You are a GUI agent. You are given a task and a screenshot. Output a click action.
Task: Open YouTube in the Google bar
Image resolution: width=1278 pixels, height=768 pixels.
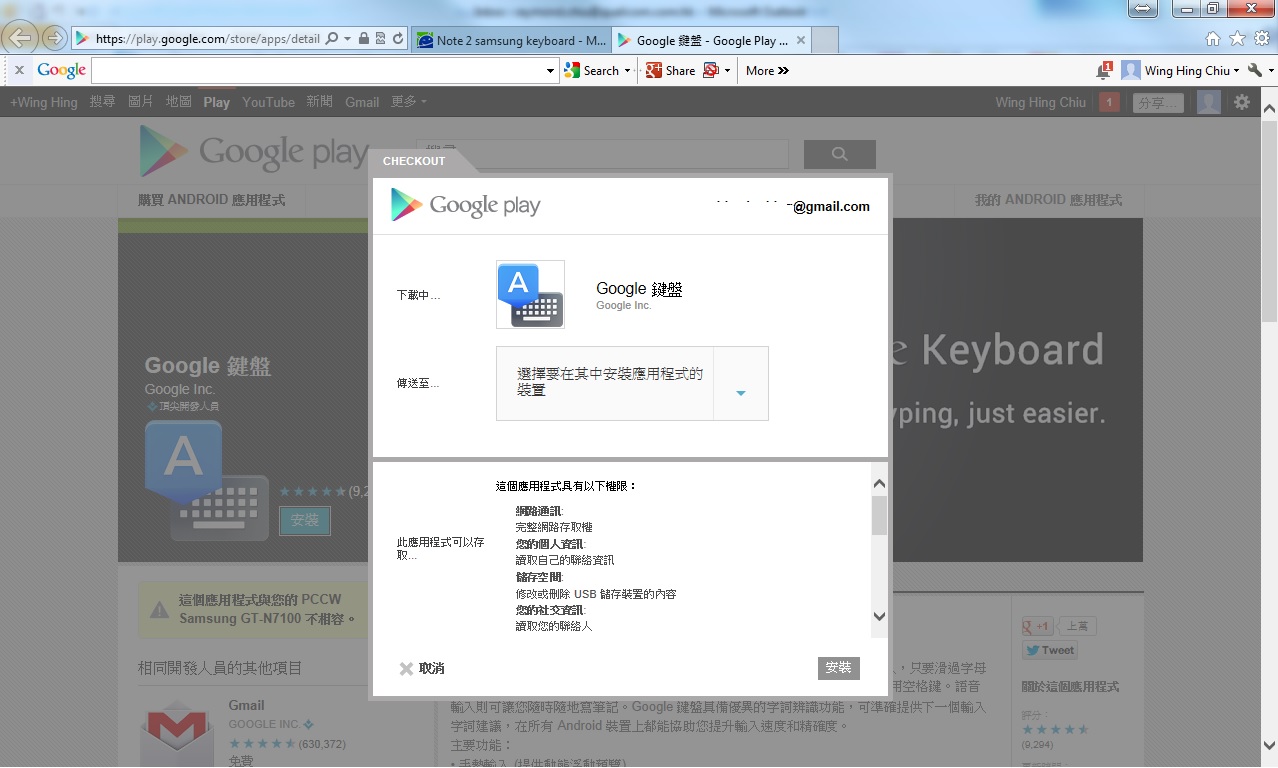tap(268, 102)
